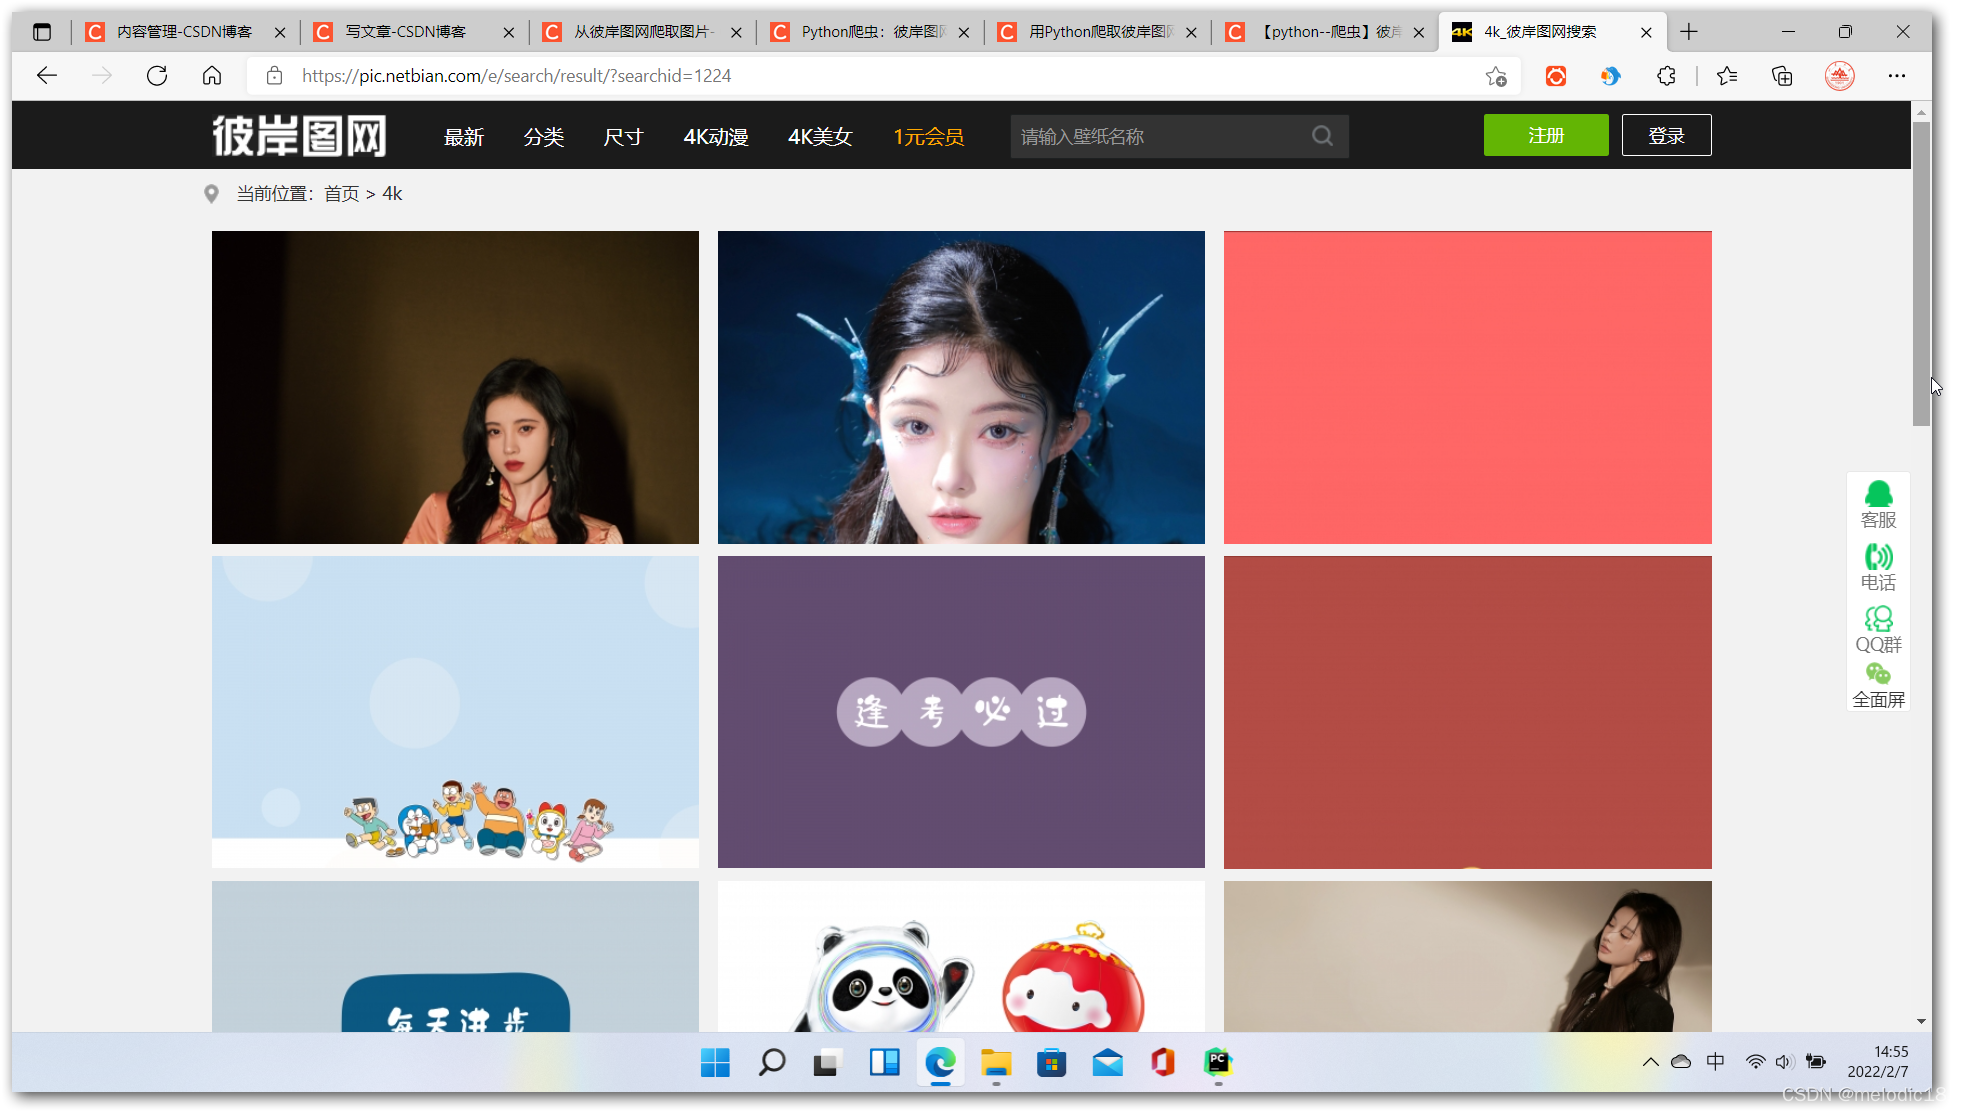Open the tab actions menu button
This screenshot has width=1963, height=1112.
pyautogui.click(x=42, y=32)
